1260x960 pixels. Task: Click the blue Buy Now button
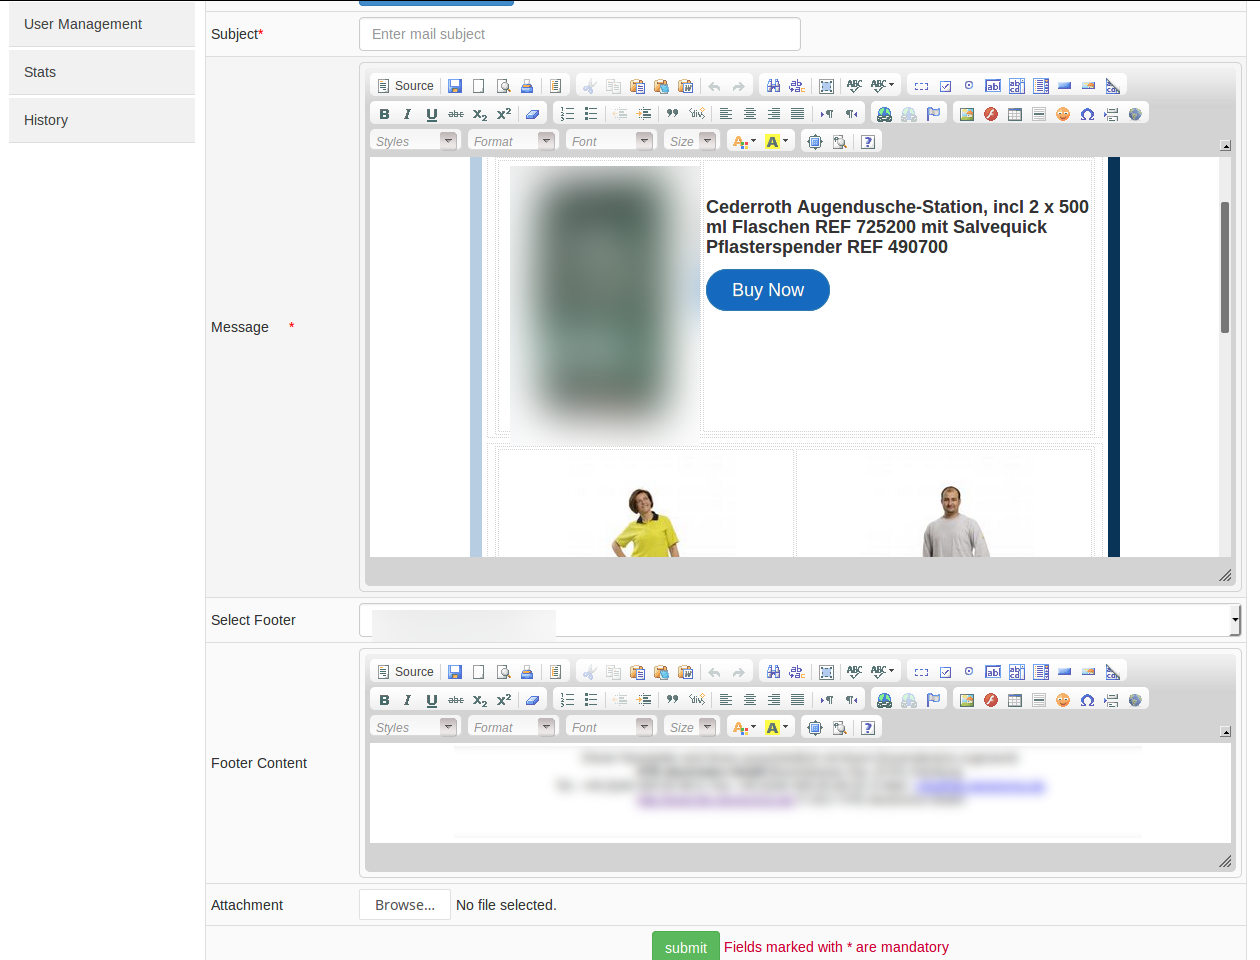point(768,290)
